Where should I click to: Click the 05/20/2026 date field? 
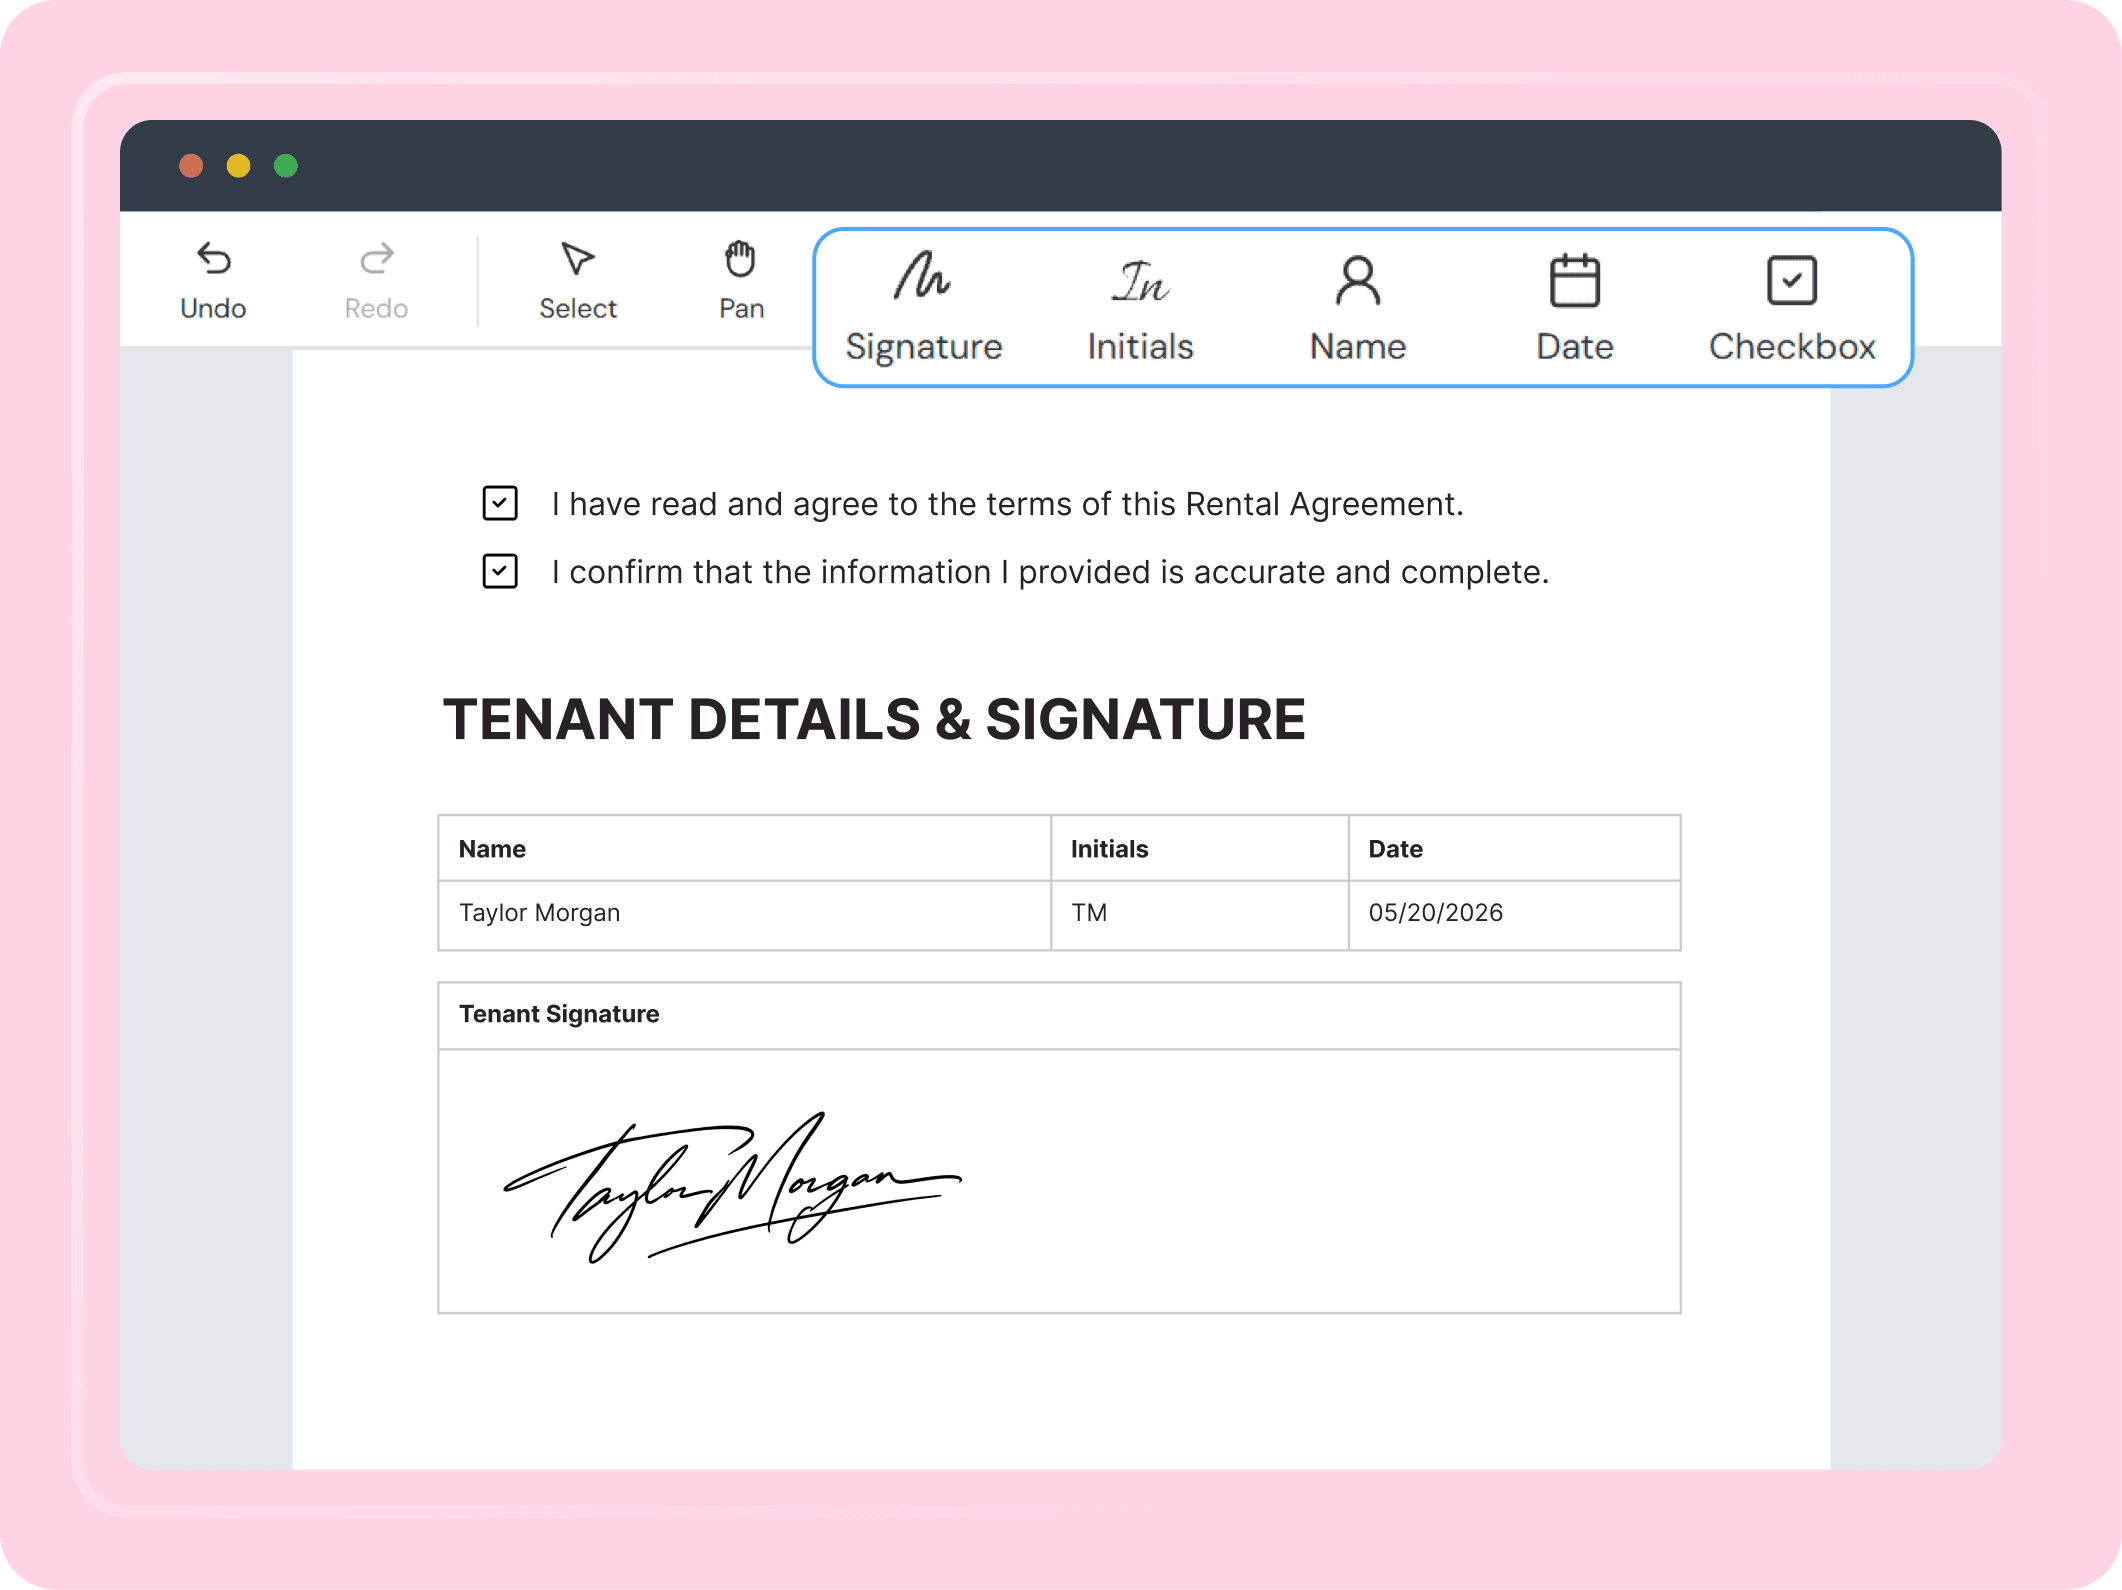click(1514, 914)
